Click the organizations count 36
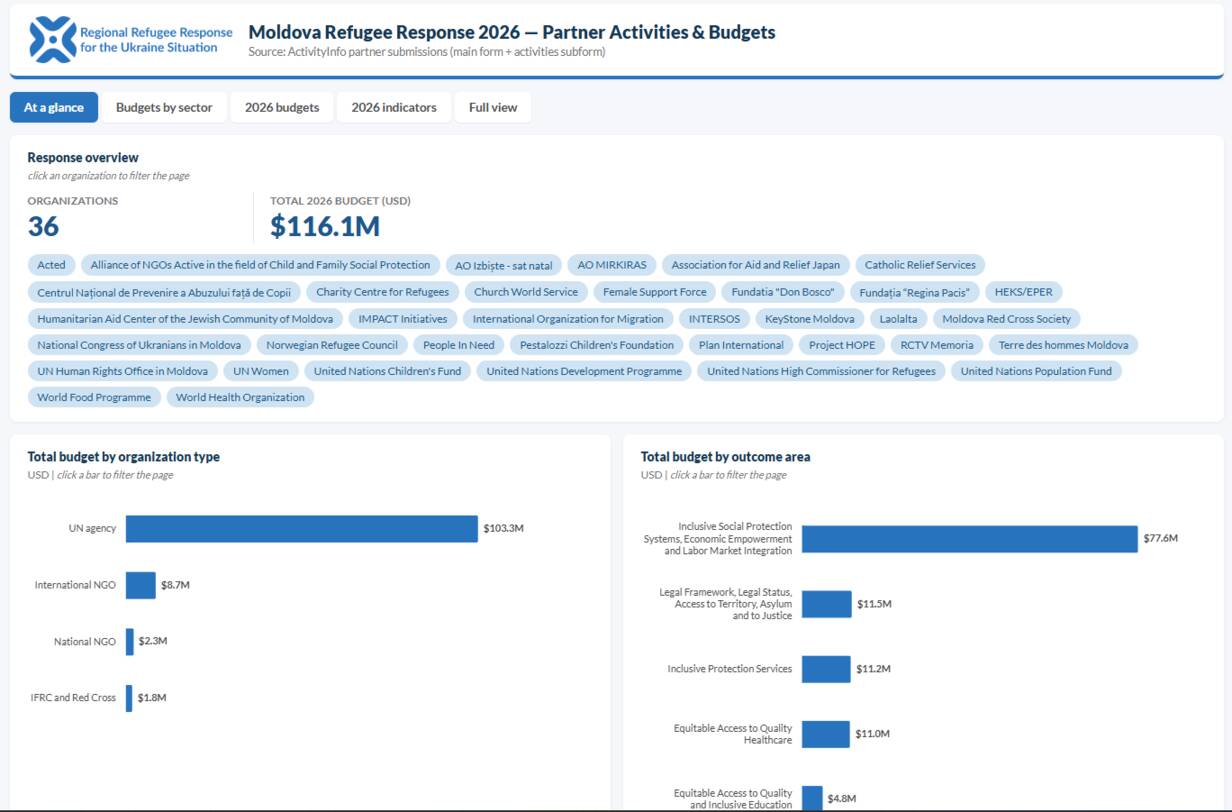This screenshot has height=812, width=1232. [x=43, y=227]
